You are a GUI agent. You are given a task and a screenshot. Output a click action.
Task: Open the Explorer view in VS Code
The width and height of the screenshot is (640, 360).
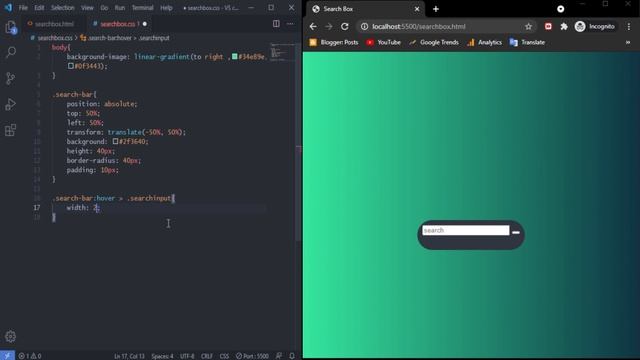point(11,27)
